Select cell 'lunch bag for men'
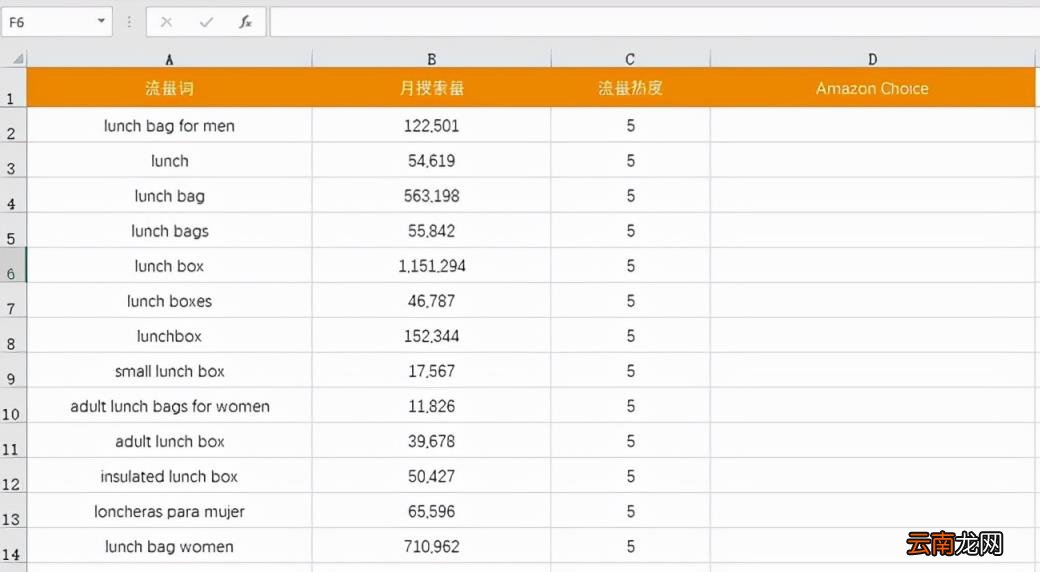The height and width of the screenshot is (572, 1040). [x=169, y=125]
